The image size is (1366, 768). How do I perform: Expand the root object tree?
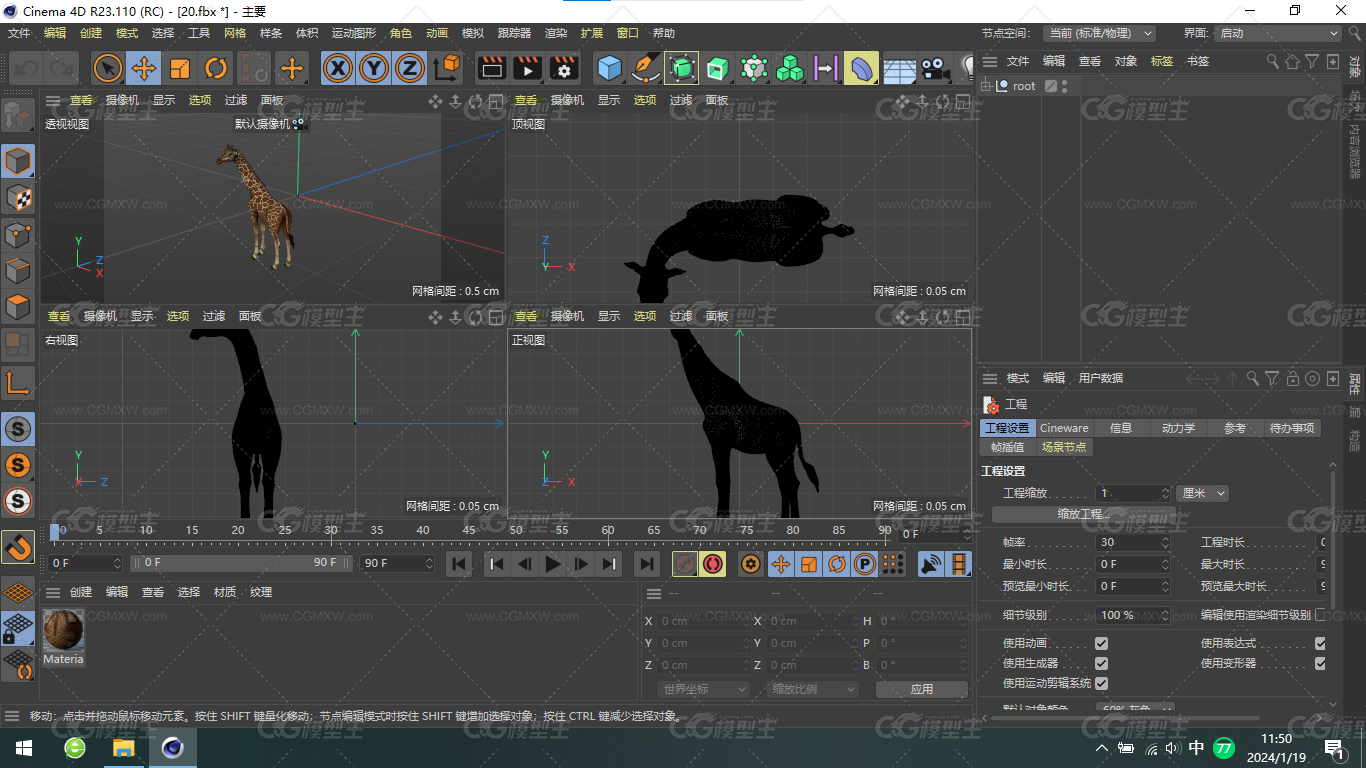coord(986,86)
